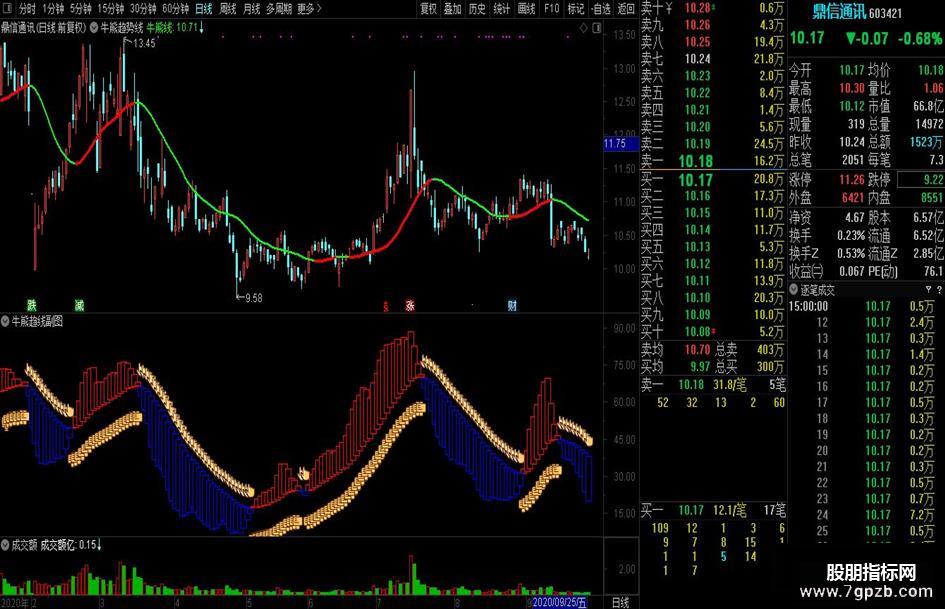Image resolution: width=945 pixels, height=609 pixels.
Task: Click the 跌 marker below the price chart
Action: (31, 305)
